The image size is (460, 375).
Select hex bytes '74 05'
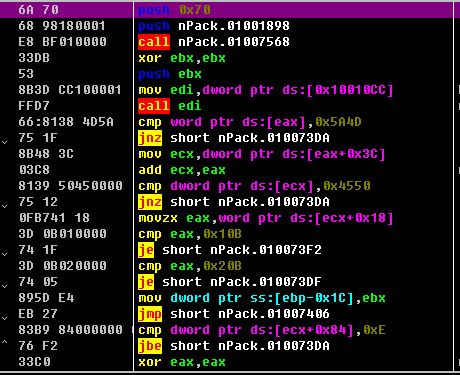[x=38, y=282]
